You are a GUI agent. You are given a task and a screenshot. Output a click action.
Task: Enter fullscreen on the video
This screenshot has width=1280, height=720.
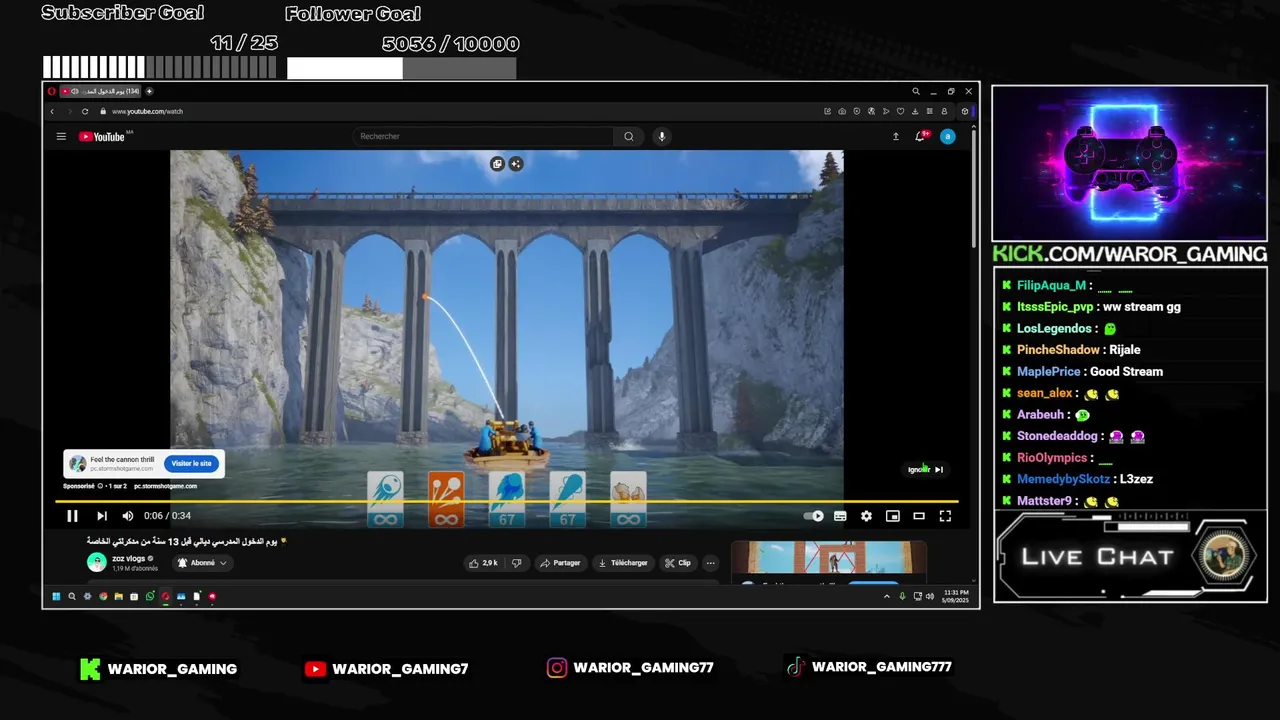[x=945, y=516]
